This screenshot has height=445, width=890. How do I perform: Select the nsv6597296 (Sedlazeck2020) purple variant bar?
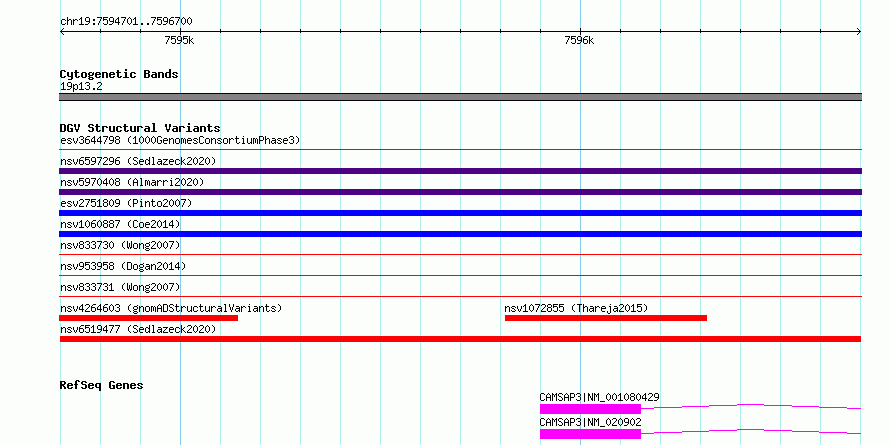[460, 171]
